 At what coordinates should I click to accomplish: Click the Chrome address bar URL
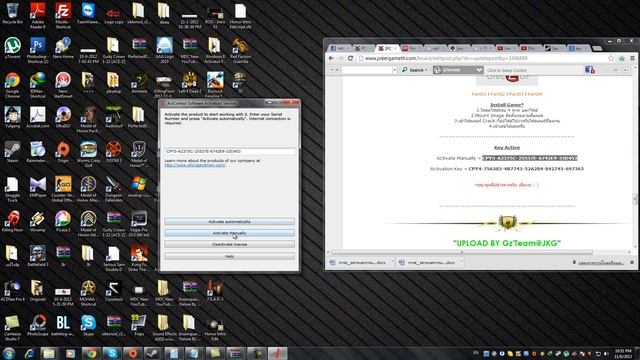pyautogui.click(x=447, y=58)
